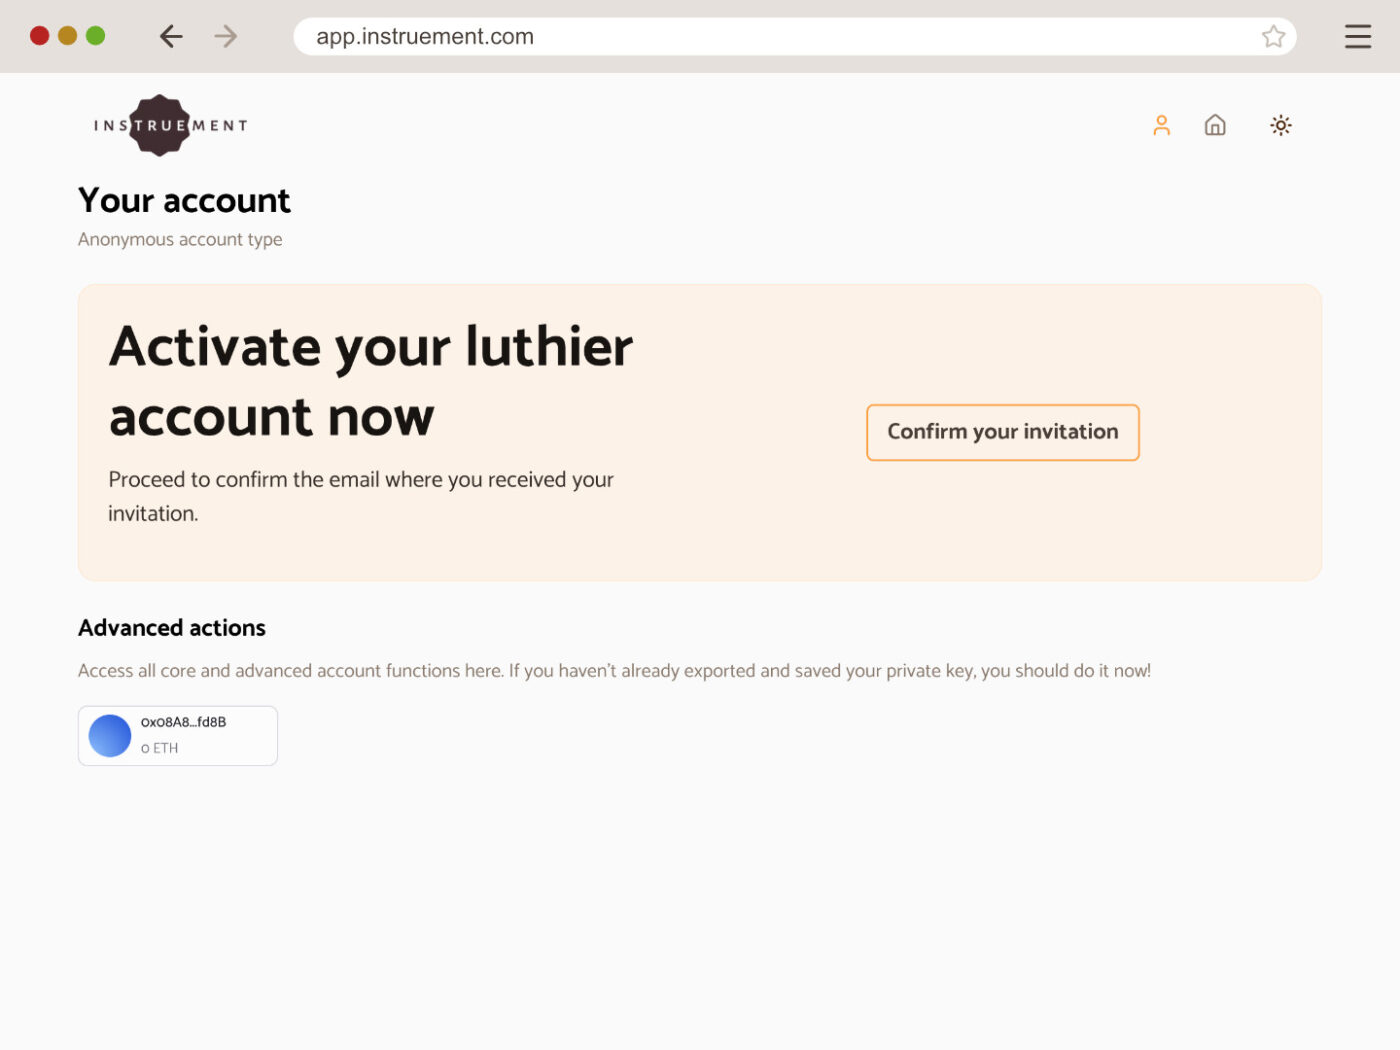Click the 0 ETH balance text
Screen dimensions: 1400x1050
160,748
